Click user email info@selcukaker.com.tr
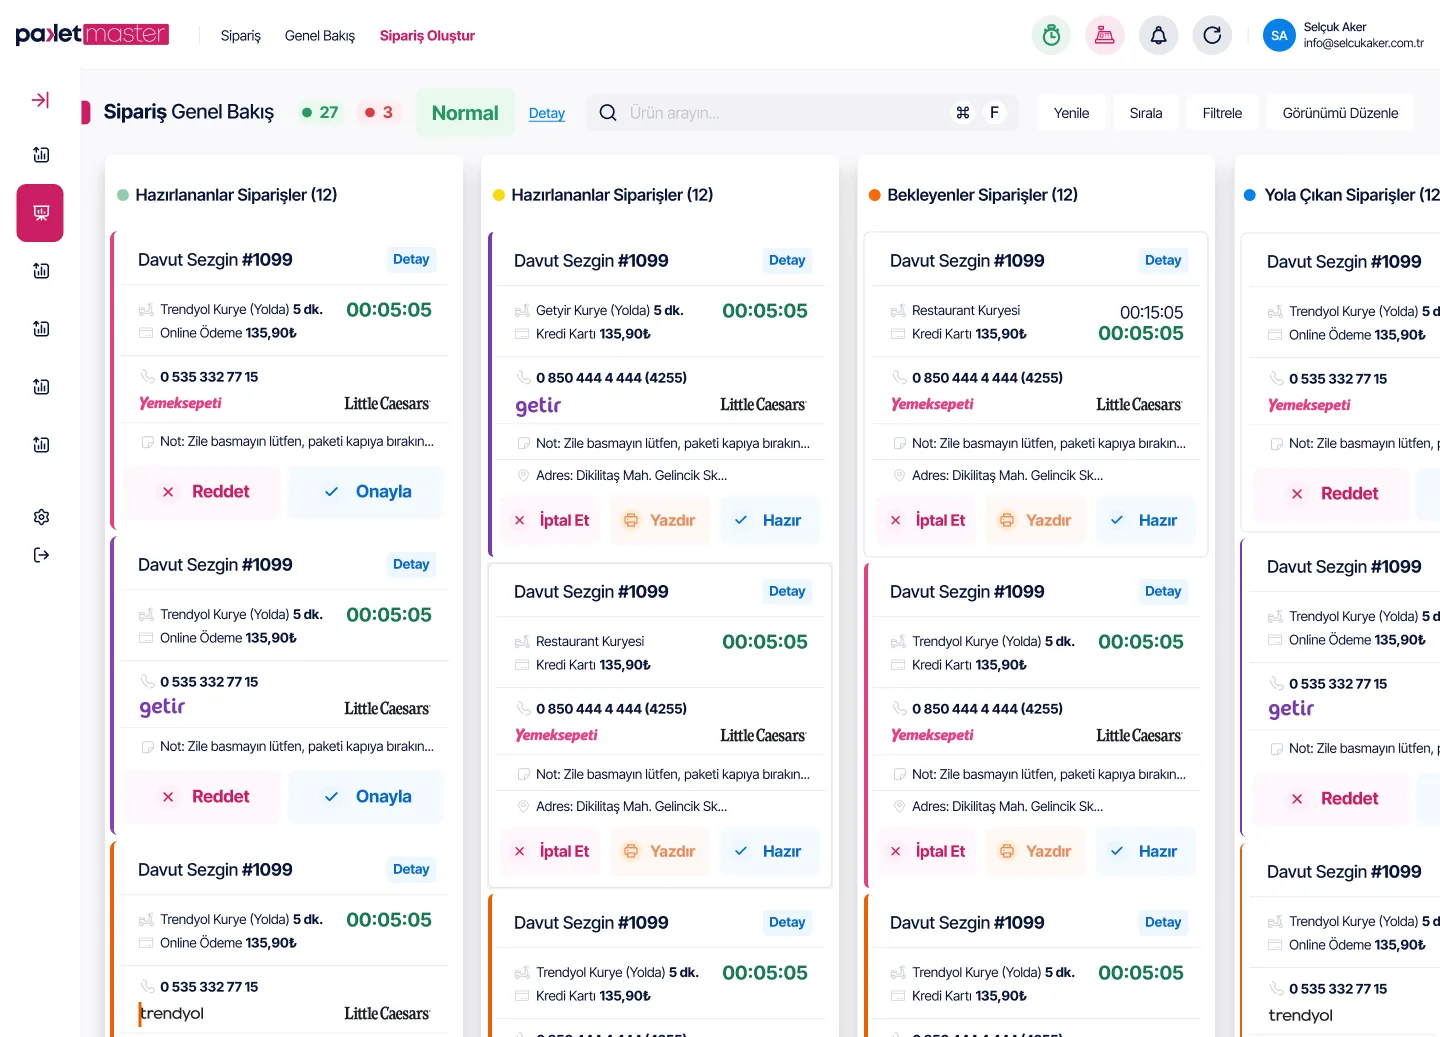The image size is (1440, 1037). coord(1363,43)
